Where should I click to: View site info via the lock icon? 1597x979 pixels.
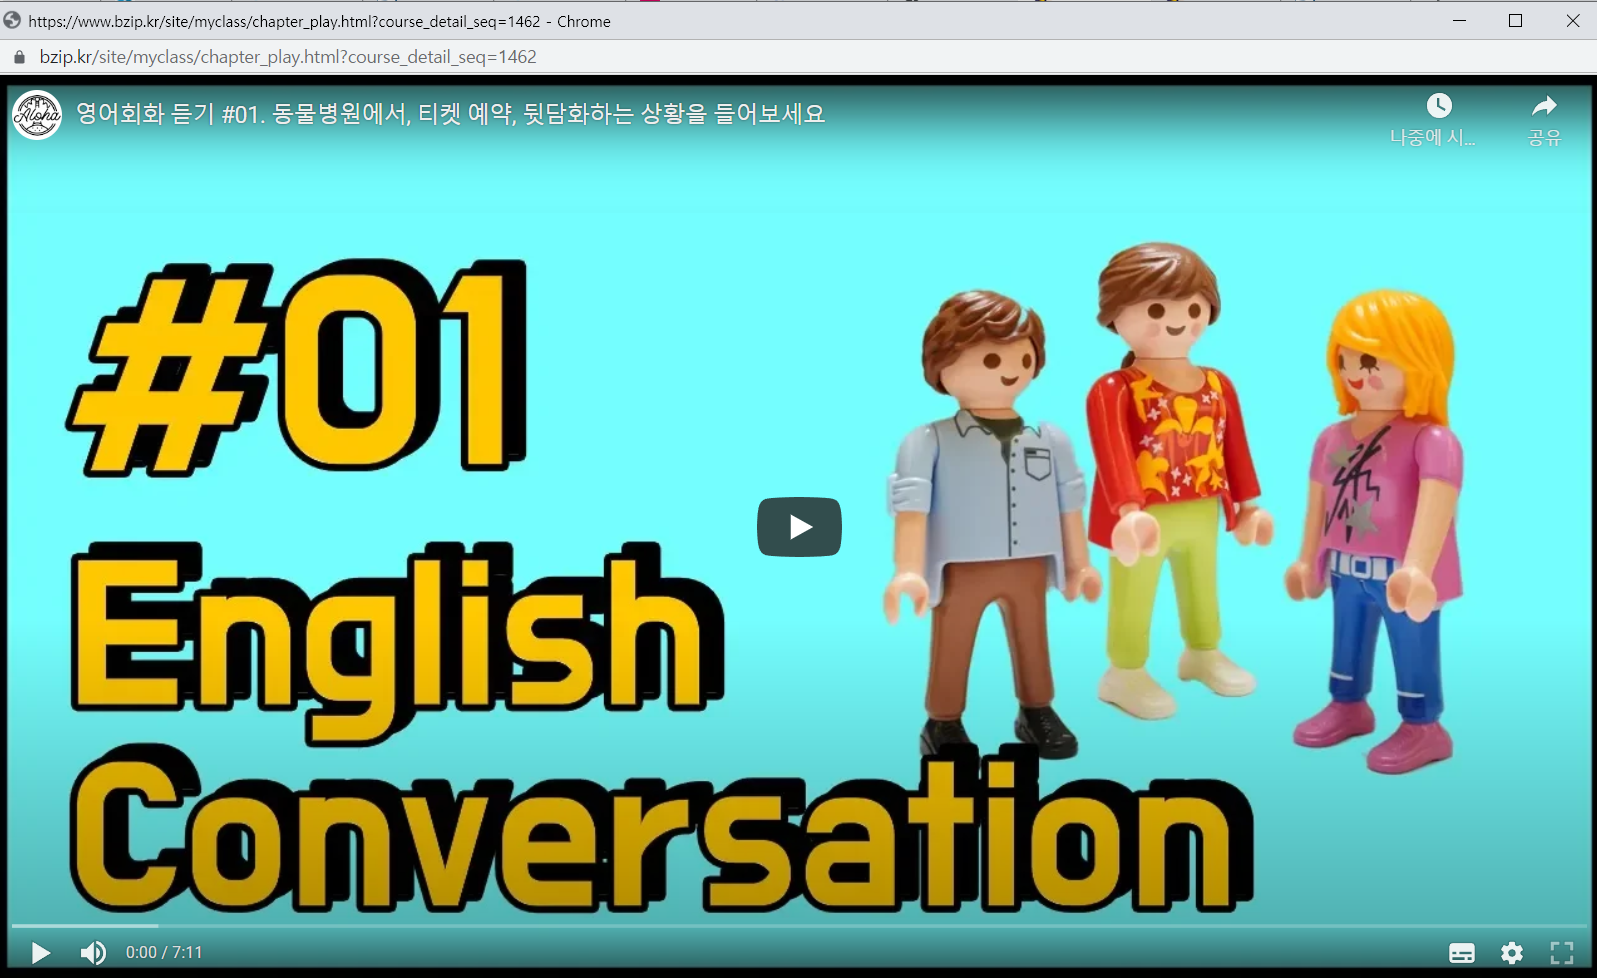19,57
